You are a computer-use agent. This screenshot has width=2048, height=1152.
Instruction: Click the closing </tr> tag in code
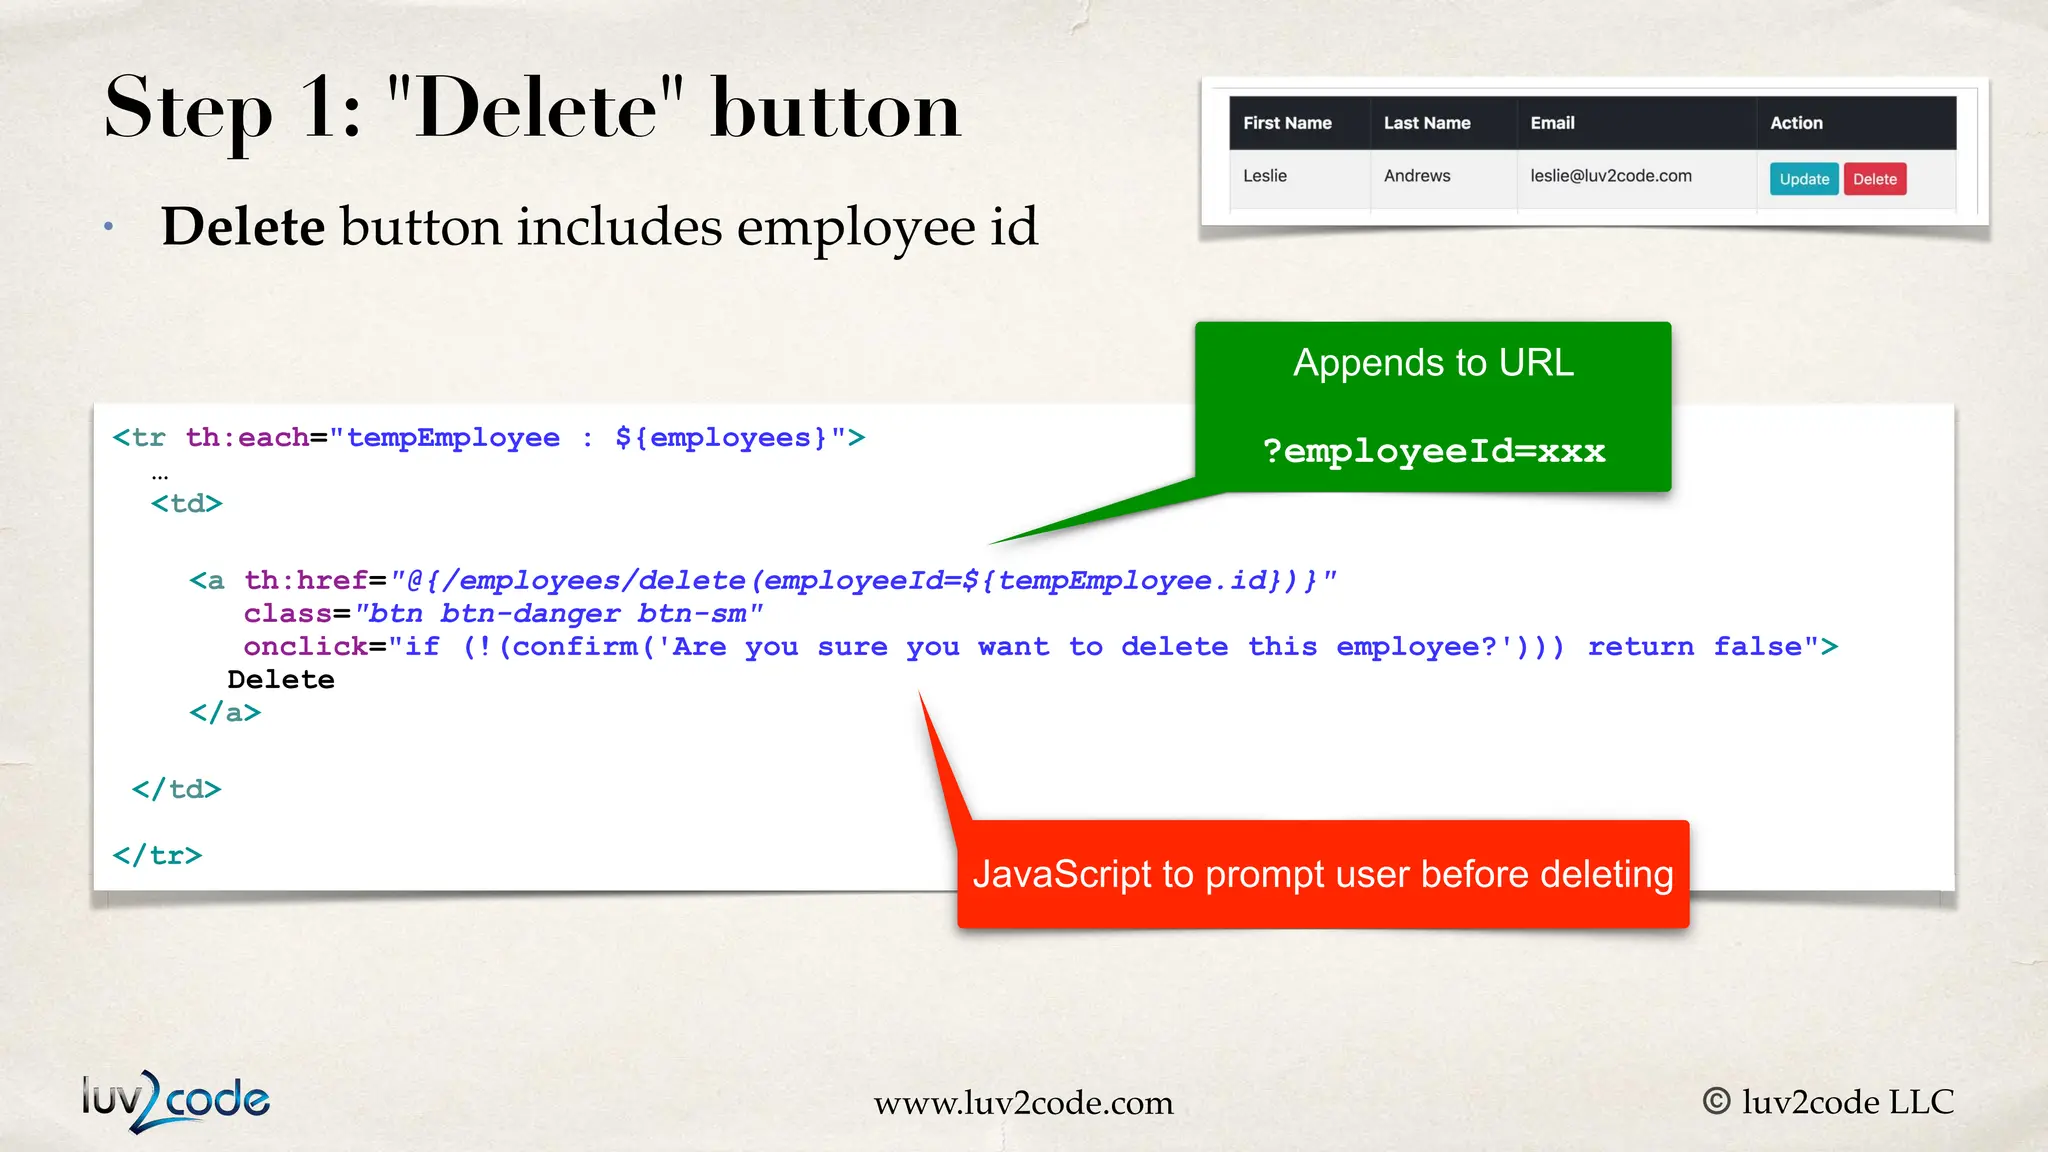(x=157, y=855)
